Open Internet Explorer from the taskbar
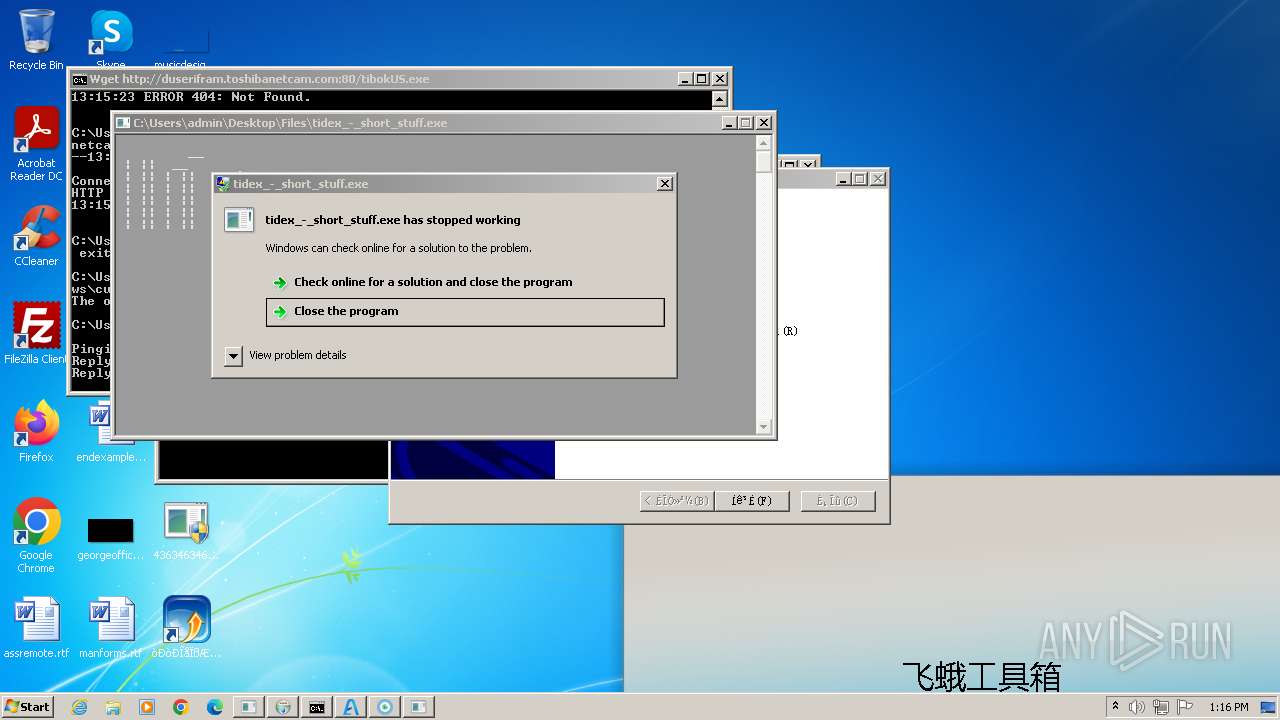The image size is (1280, 720). [x=79, y=707]
